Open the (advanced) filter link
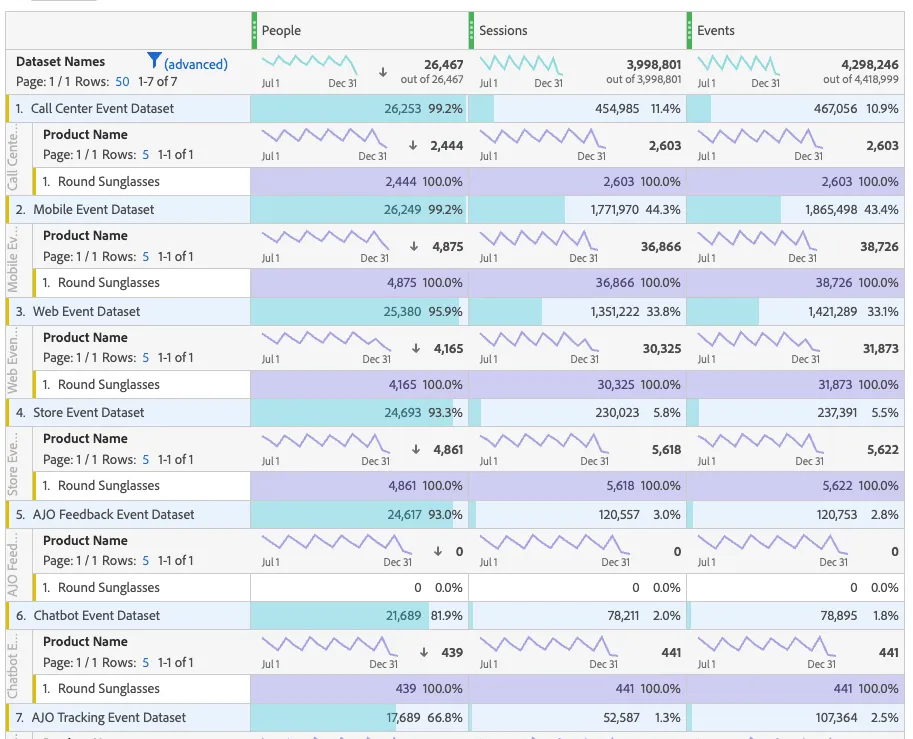 click(196, 64)
